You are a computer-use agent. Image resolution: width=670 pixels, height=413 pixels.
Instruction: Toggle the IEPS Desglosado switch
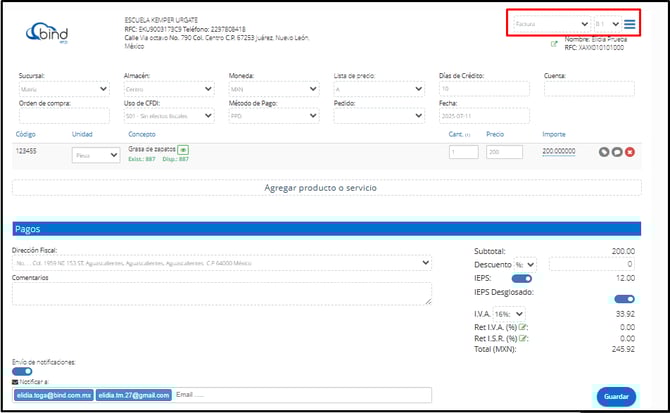tap(625, 298)
